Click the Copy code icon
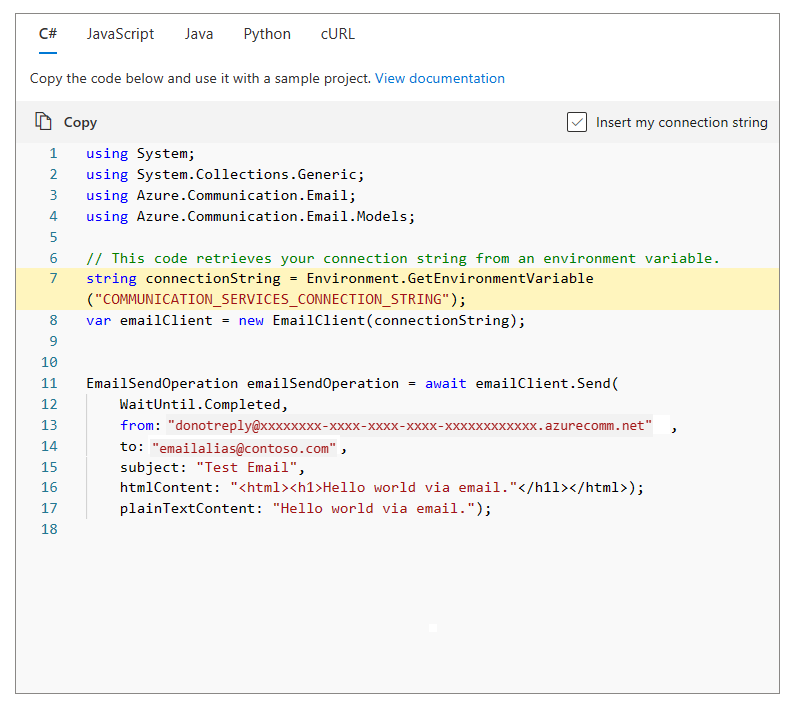Image resolution: width=798 pixels, height=706 pixels. pos(43,122)
